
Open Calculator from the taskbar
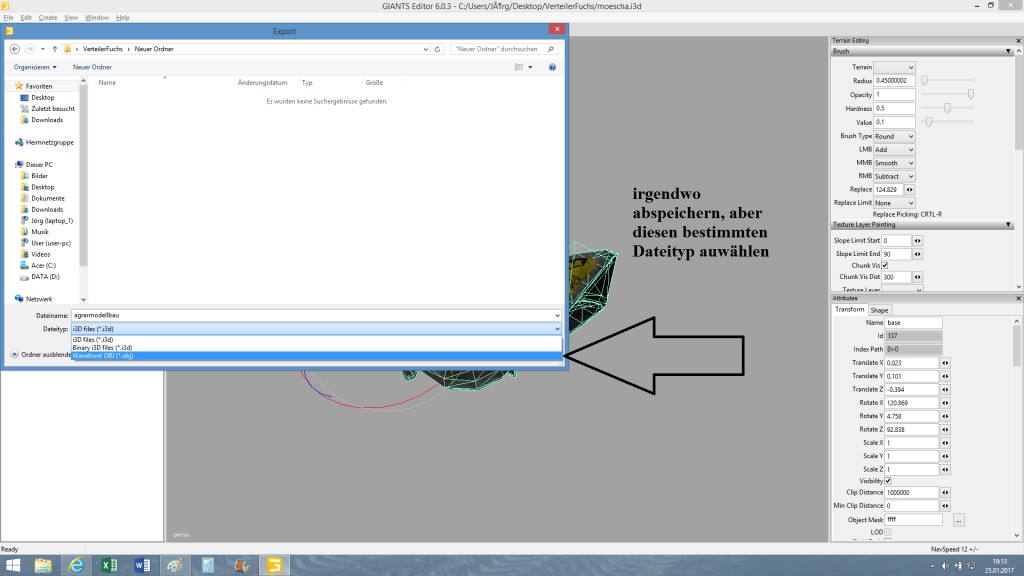pos(208,565)
